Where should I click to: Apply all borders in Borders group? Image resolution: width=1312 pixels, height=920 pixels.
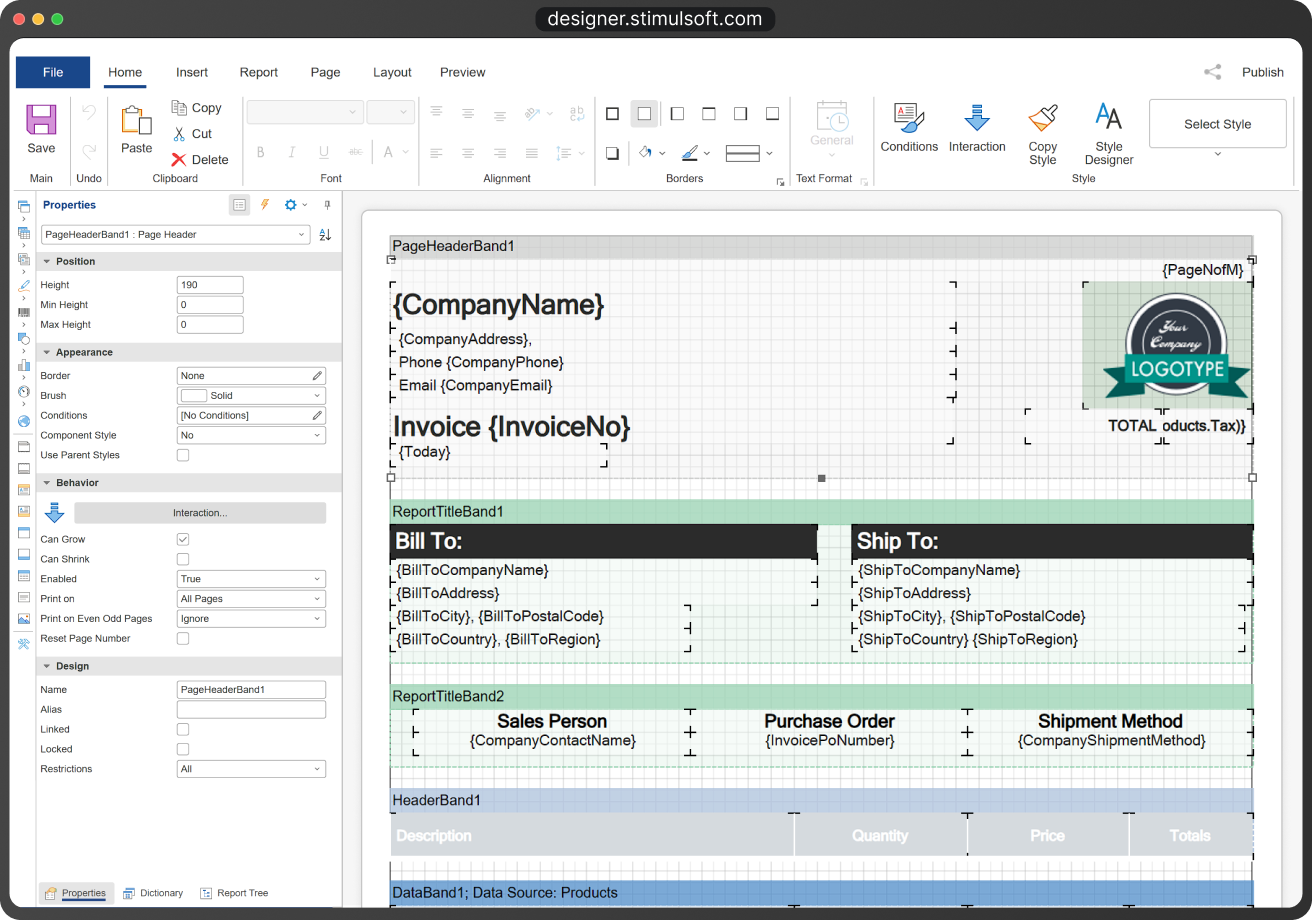click(612, 114)
